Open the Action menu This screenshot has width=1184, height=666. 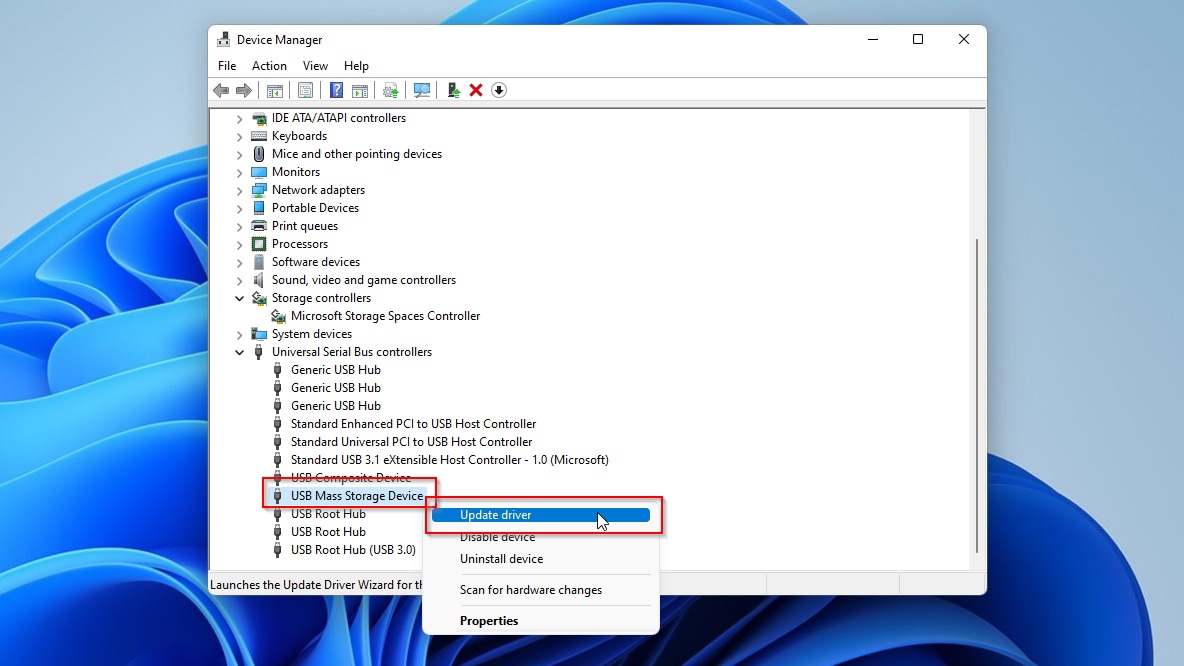269,65
